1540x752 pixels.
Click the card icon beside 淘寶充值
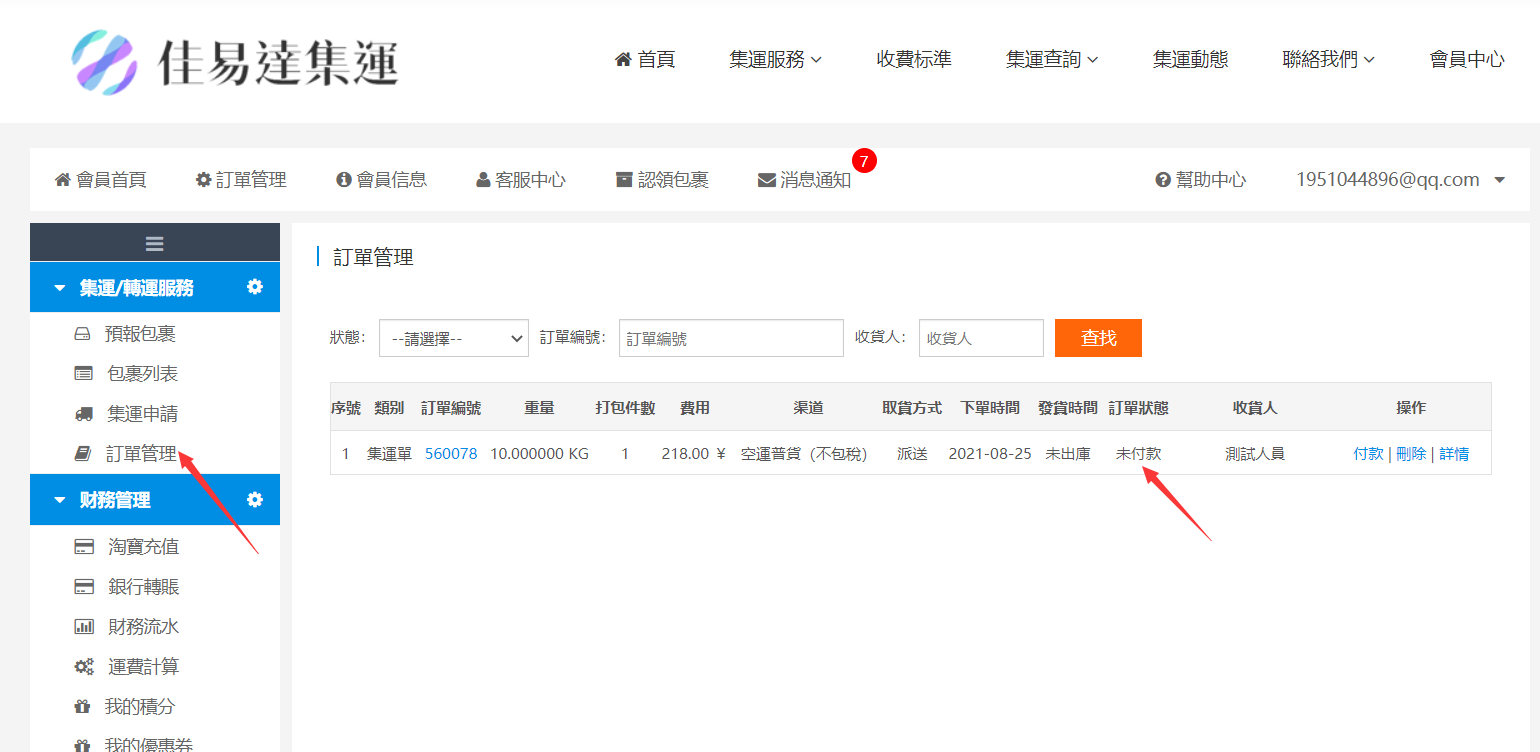click(84, 547)
